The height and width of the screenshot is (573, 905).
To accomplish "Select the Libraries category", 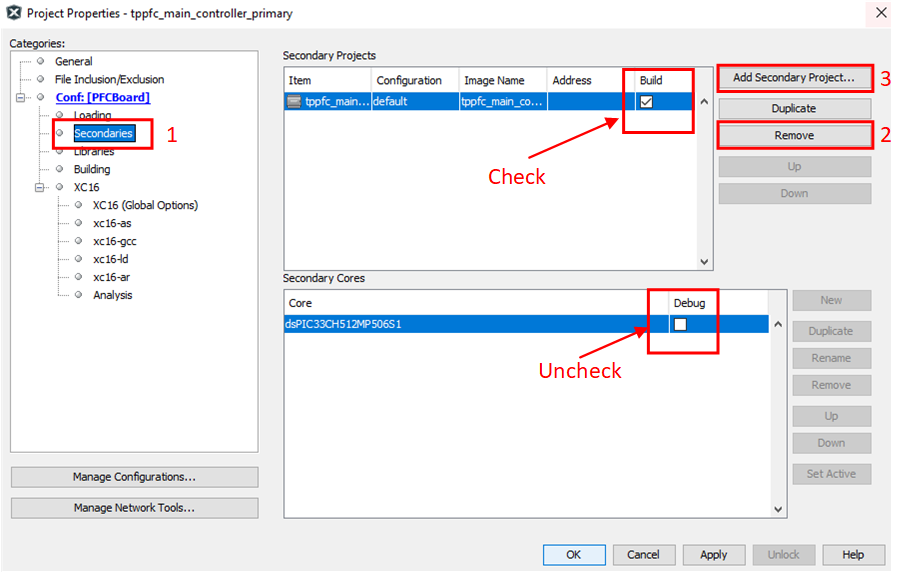I will [x=94, y=151].
